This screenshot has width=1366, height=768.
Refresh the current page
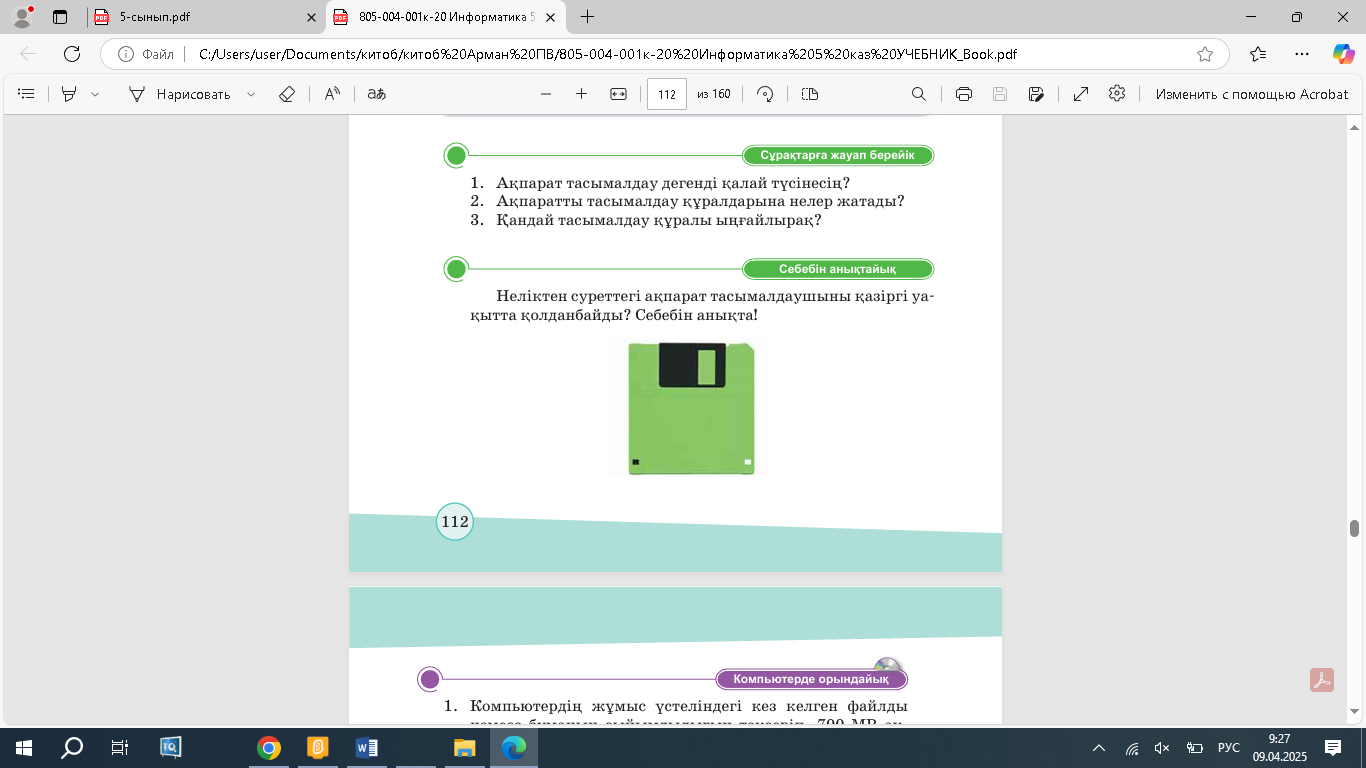(72, 54)
